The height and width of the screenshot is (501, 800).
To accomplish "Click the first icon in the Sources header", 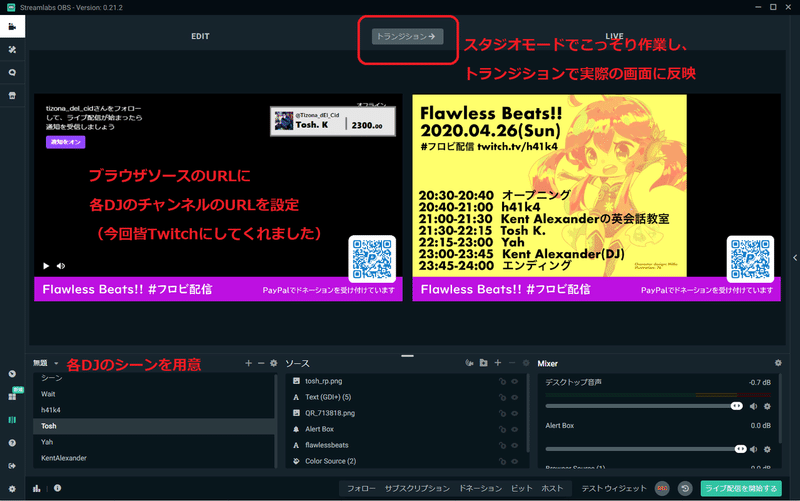I will pyautogui.click(x=469, y=363).
